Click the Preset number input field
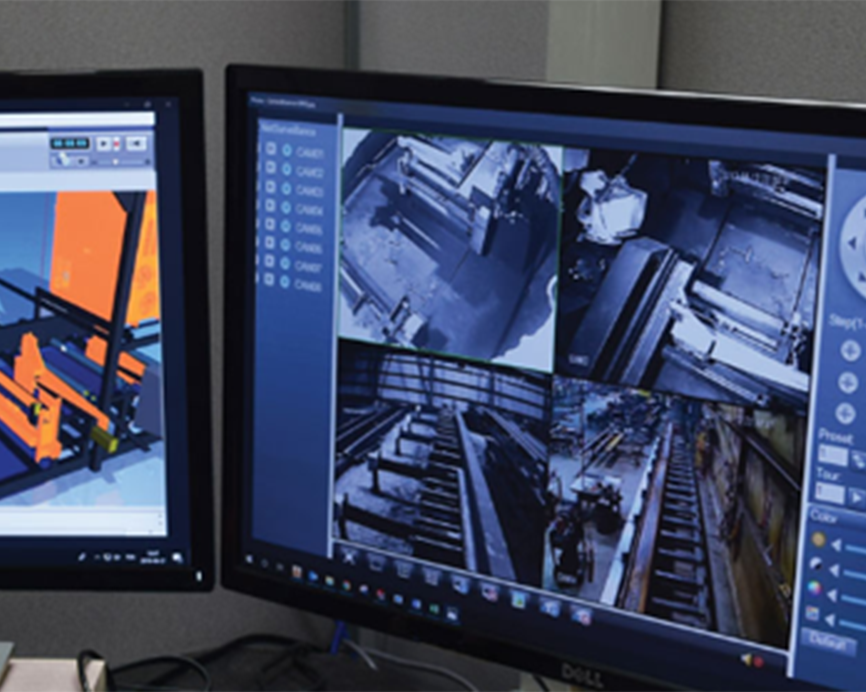The height and width of the screenshot is (692, 866). tap(832, 457)
